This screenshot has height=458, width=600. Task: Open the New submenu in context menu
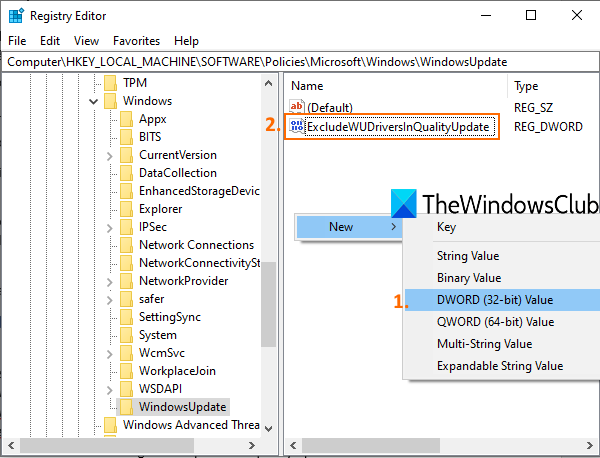pyautogui.click(x=349, y=227)
